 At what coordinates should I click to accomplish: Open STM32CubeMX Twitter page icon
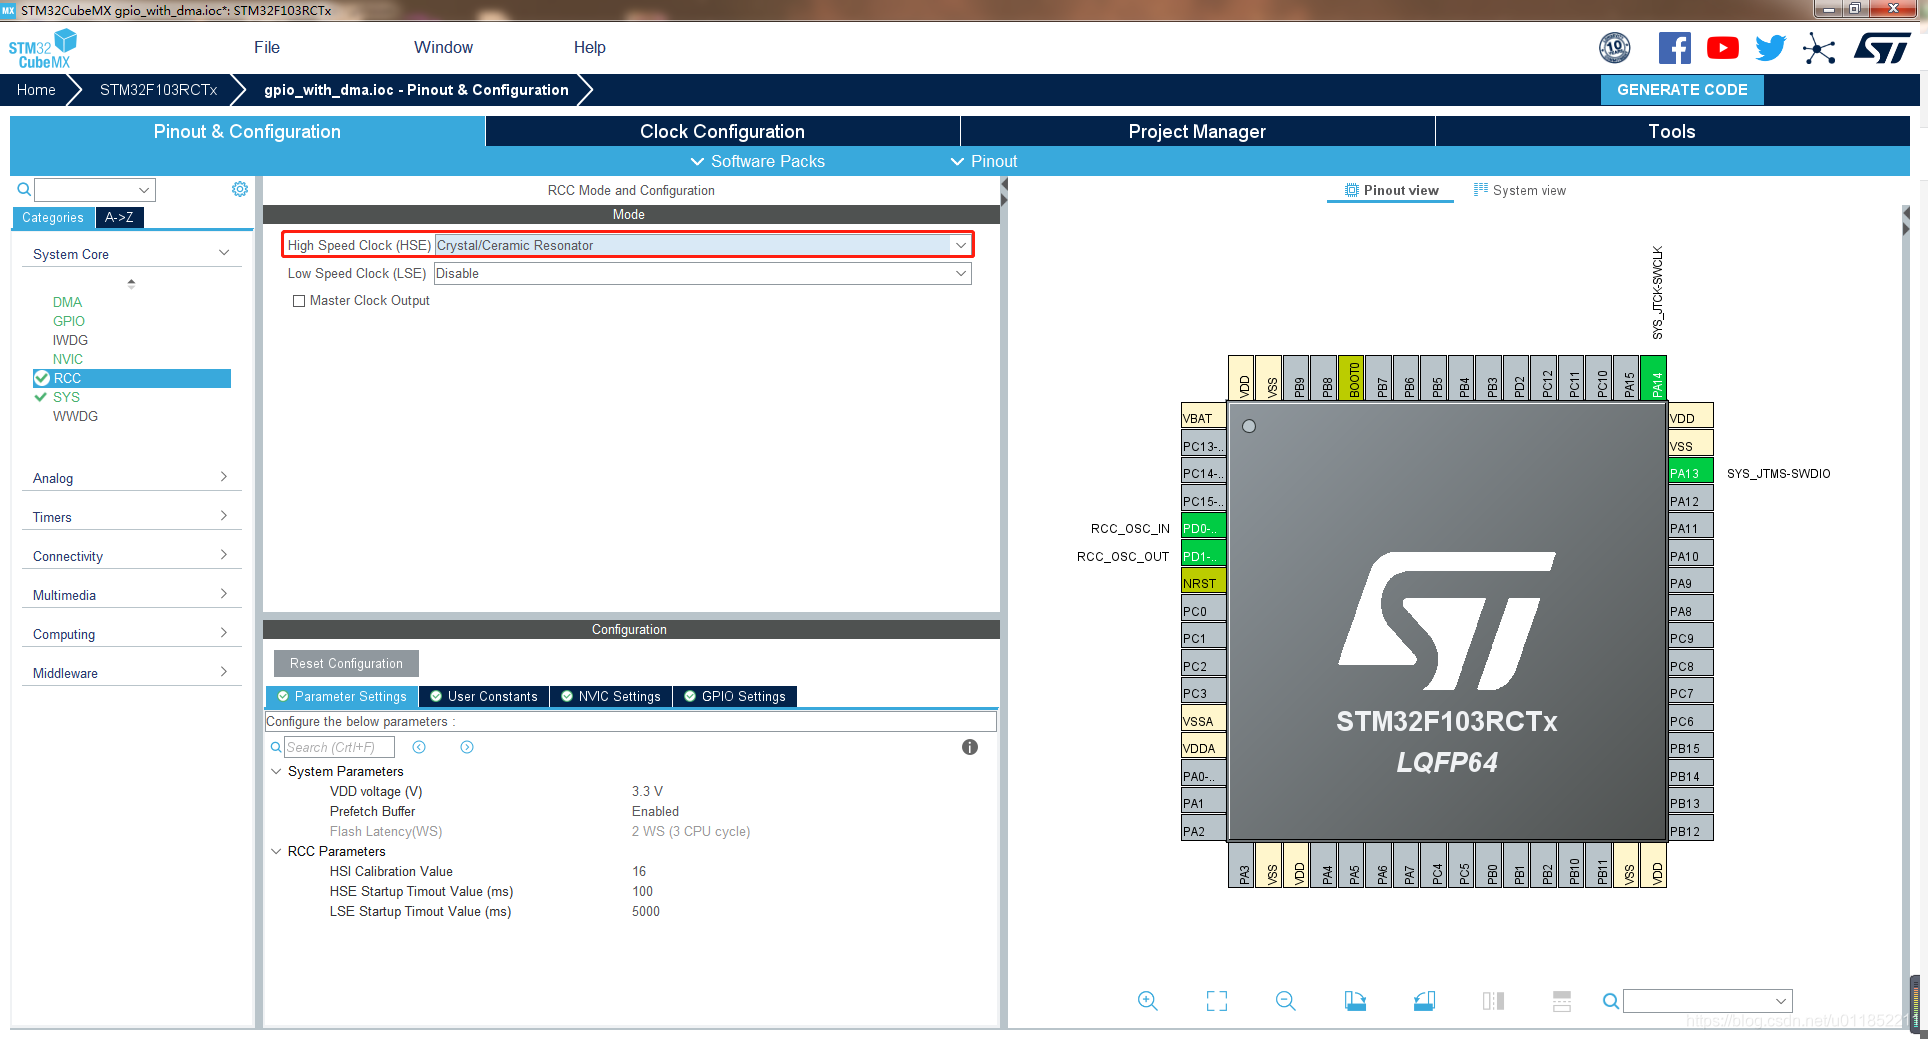click(1769, 47)
